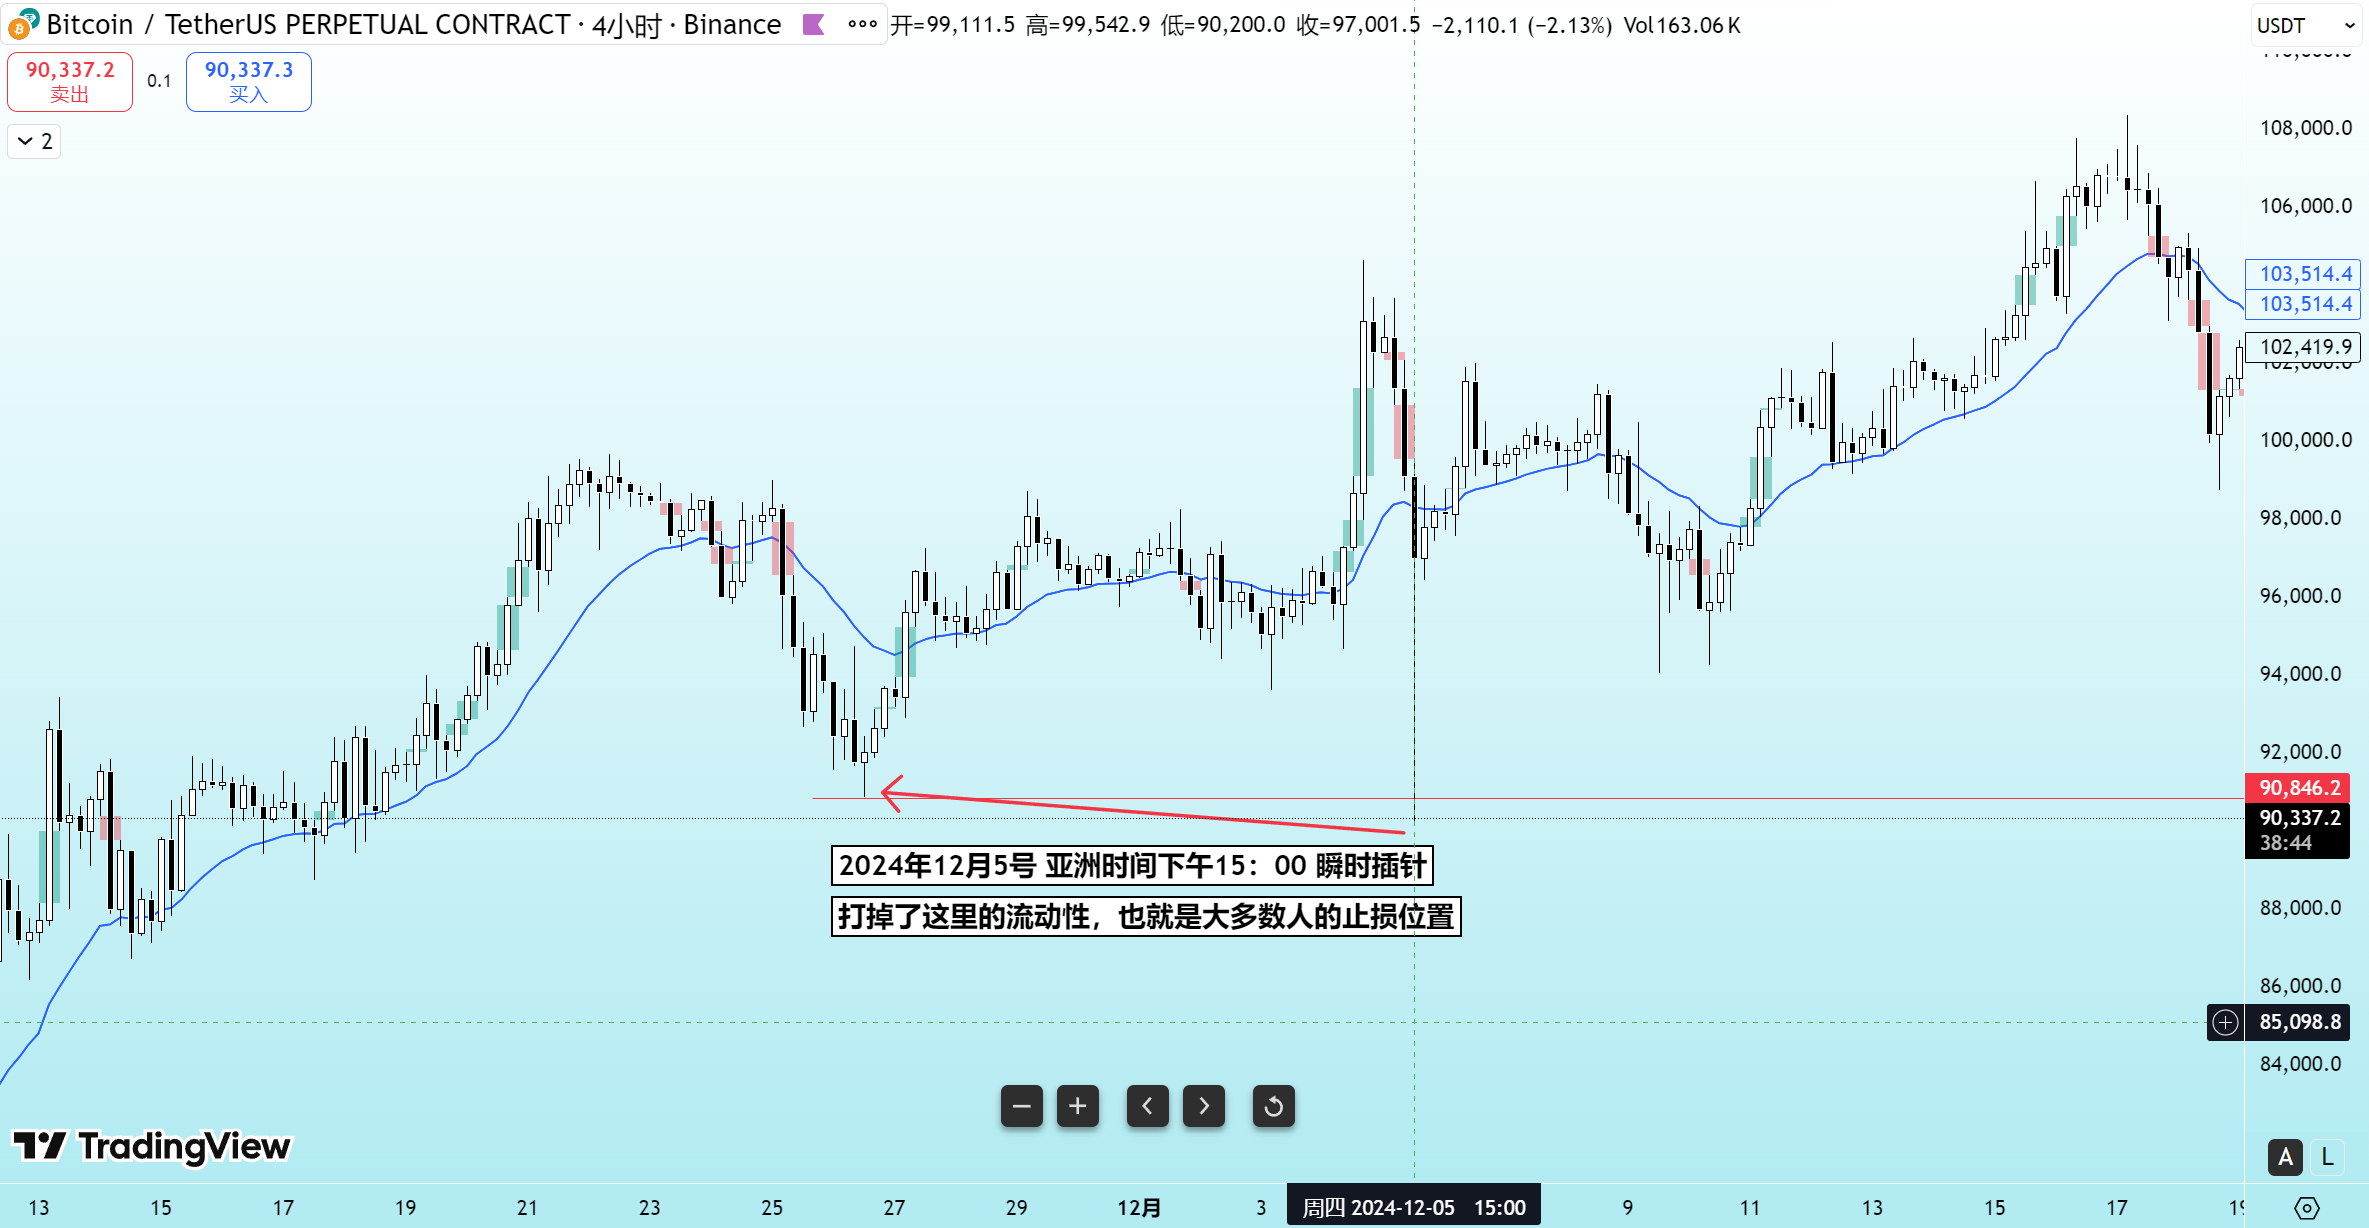Image resolution: width=2369 pixels, height=1228 pixels.
Task: Click the blue buy 90,337.3 button
Action: tap(248, 81)
